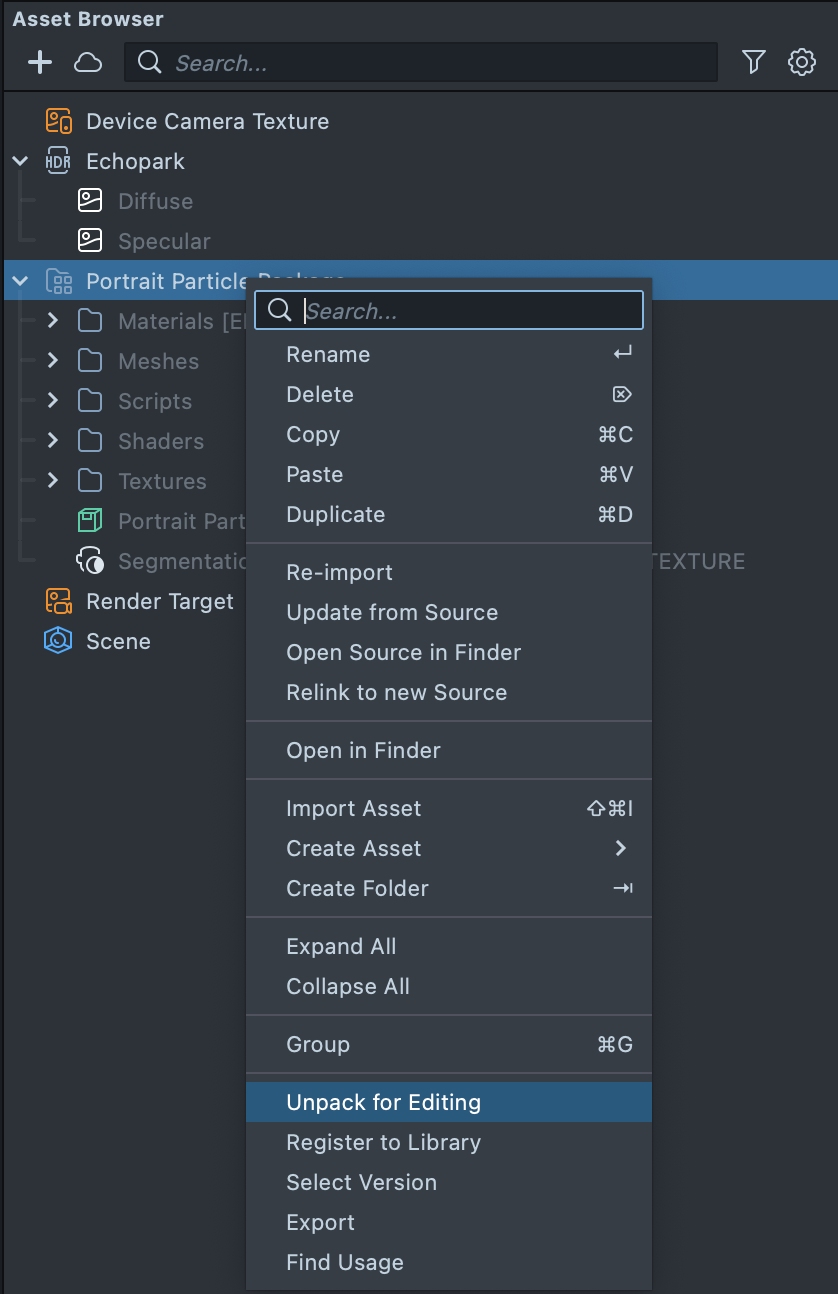Choose Find Usage menu entry

(345, 1262)
